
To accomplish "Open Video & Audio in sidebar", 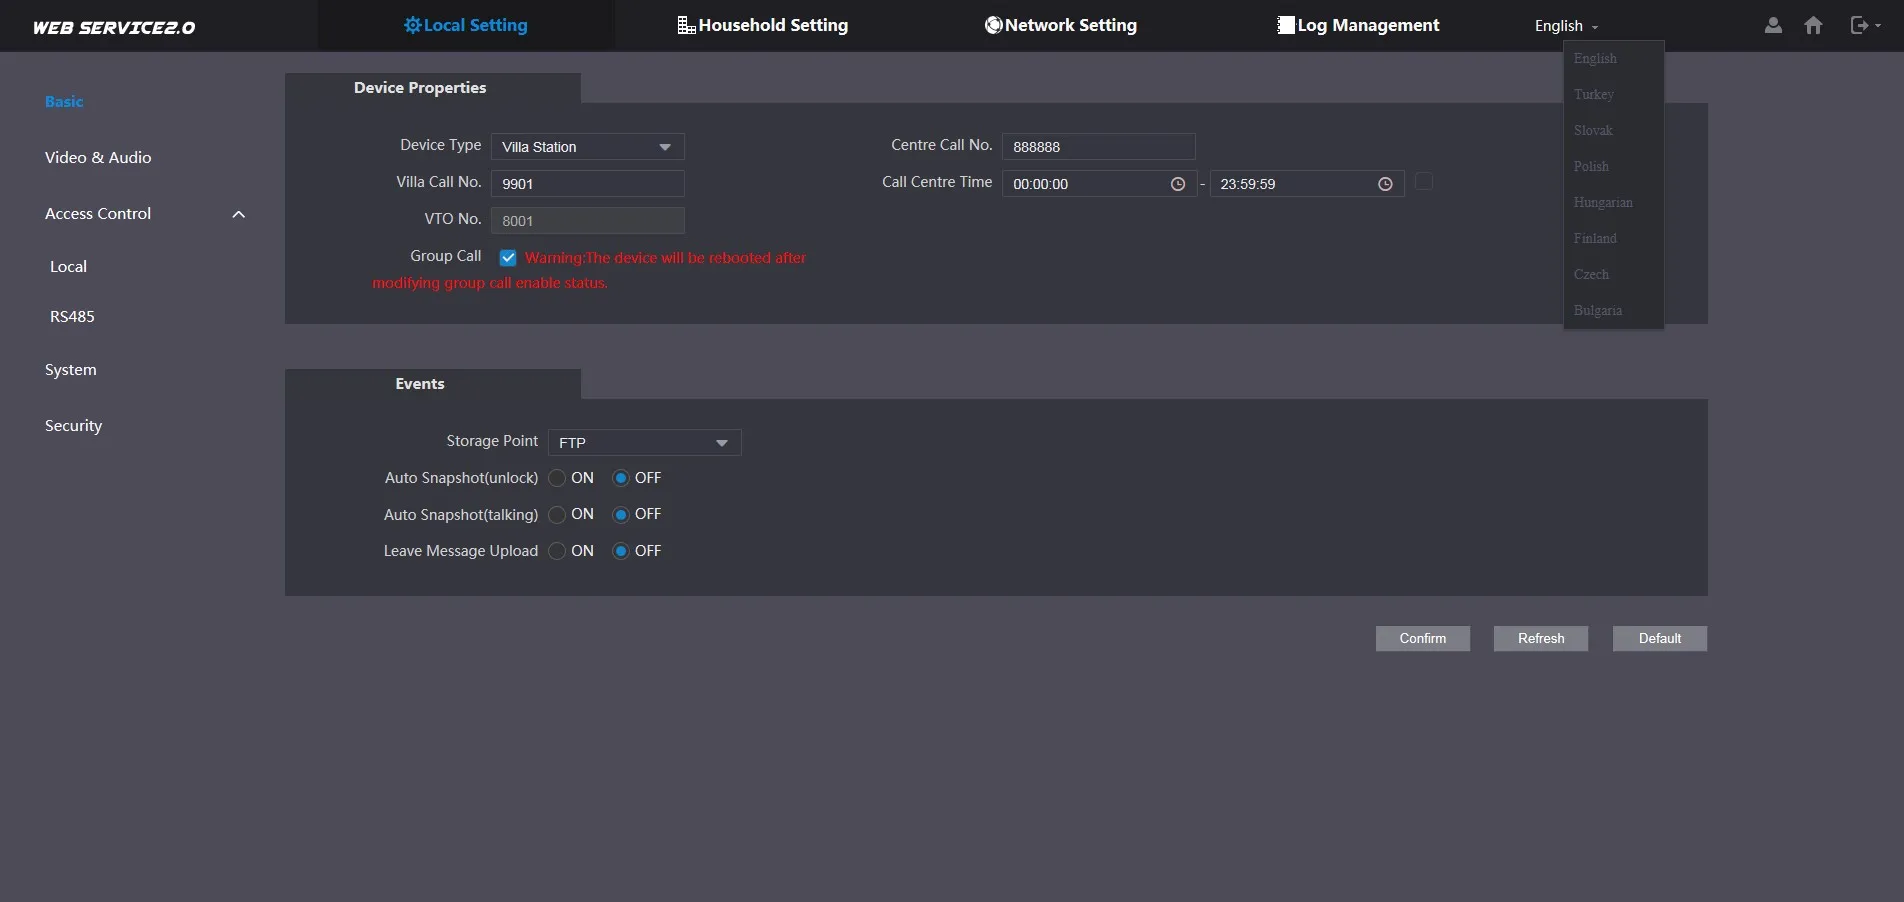I will [98, 158].
